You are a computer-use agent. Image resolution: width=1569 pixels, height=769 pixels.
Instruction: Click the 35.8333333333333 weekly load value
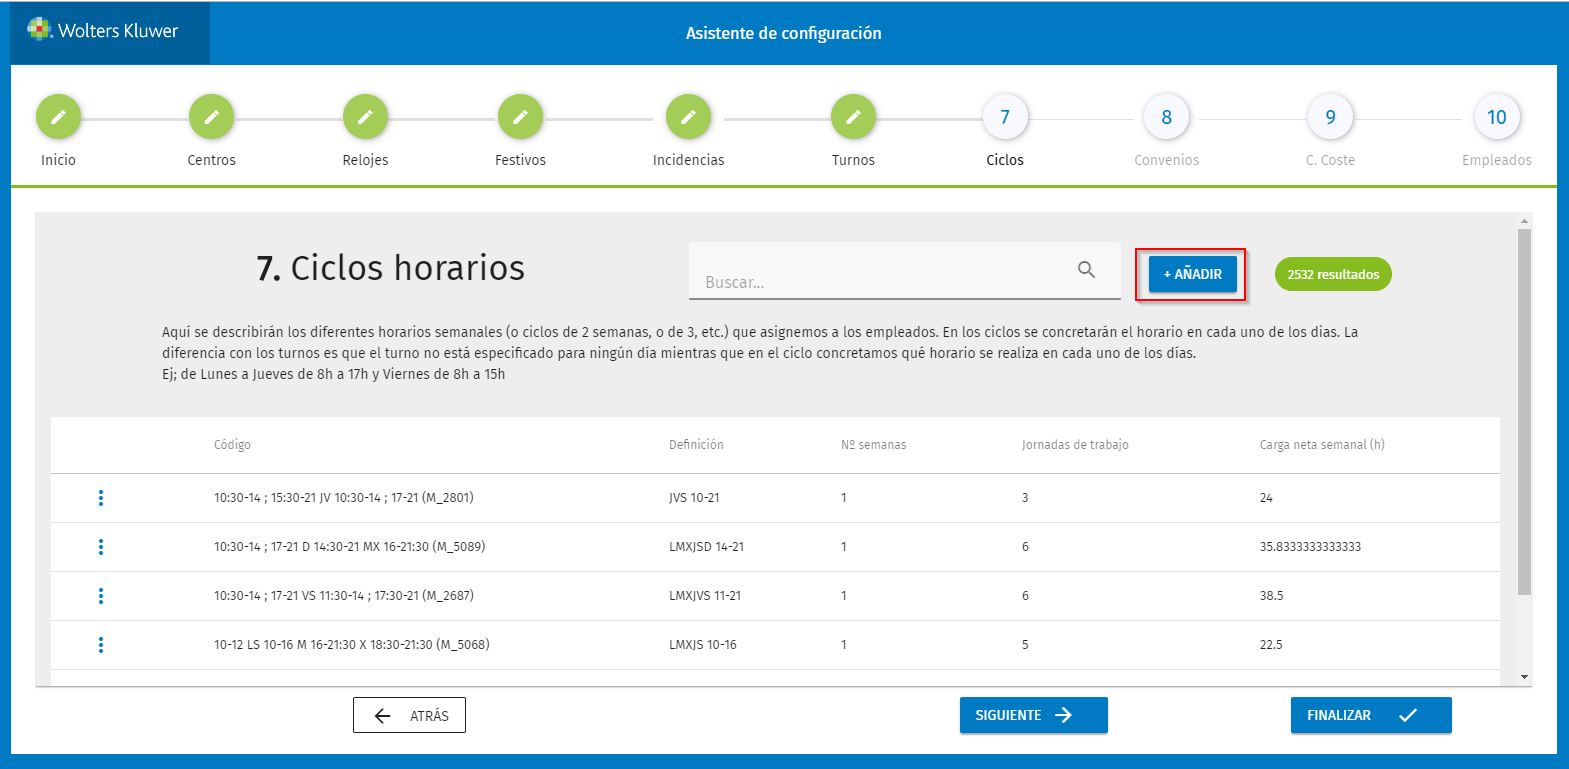tap(1310, 547)
